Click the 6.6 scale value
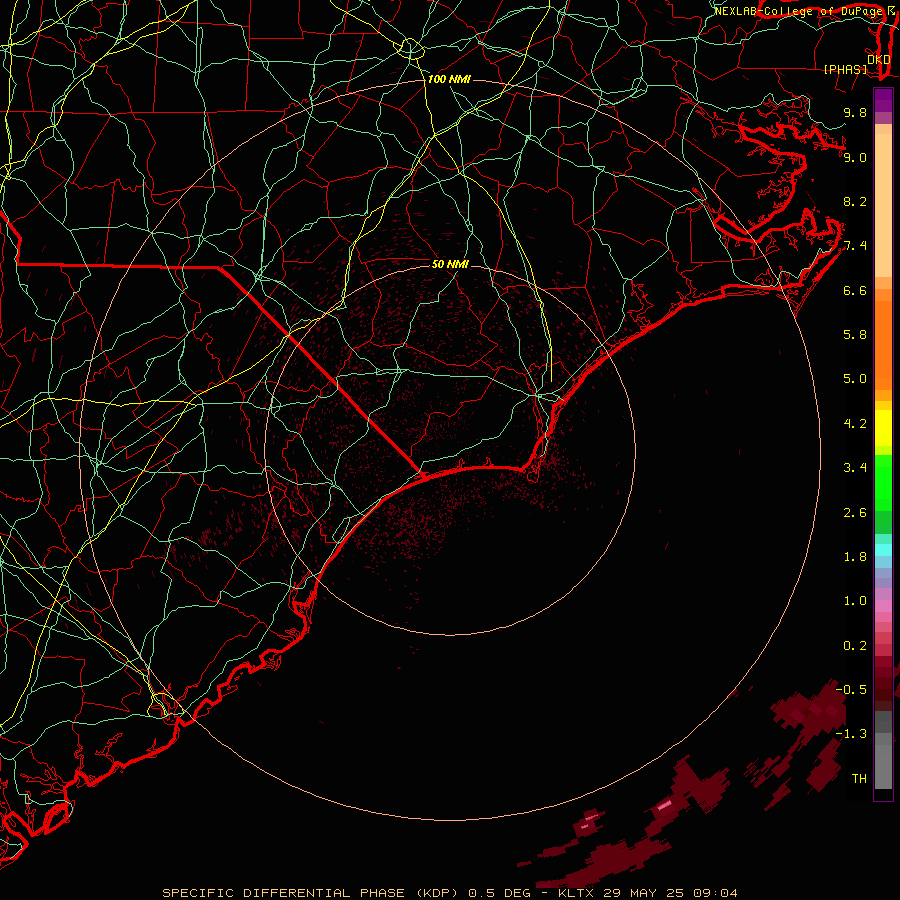 [855, 290]
